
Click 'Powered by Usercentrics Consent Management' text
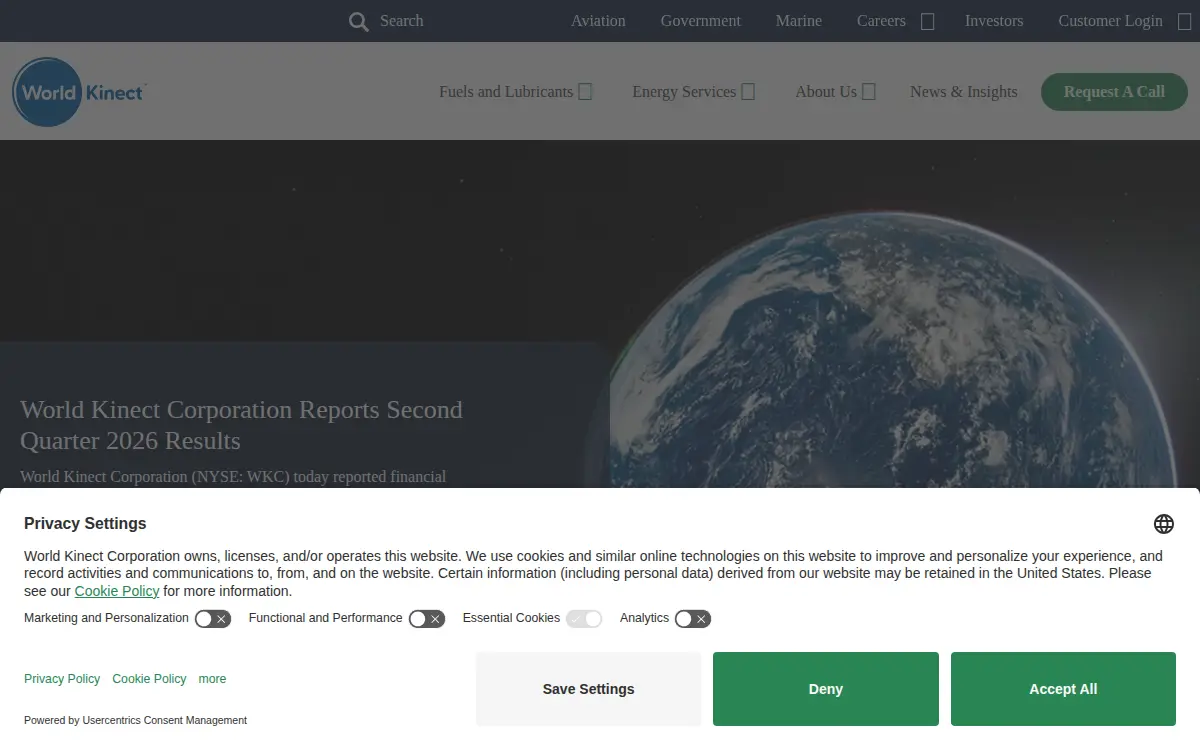point(135,720)
